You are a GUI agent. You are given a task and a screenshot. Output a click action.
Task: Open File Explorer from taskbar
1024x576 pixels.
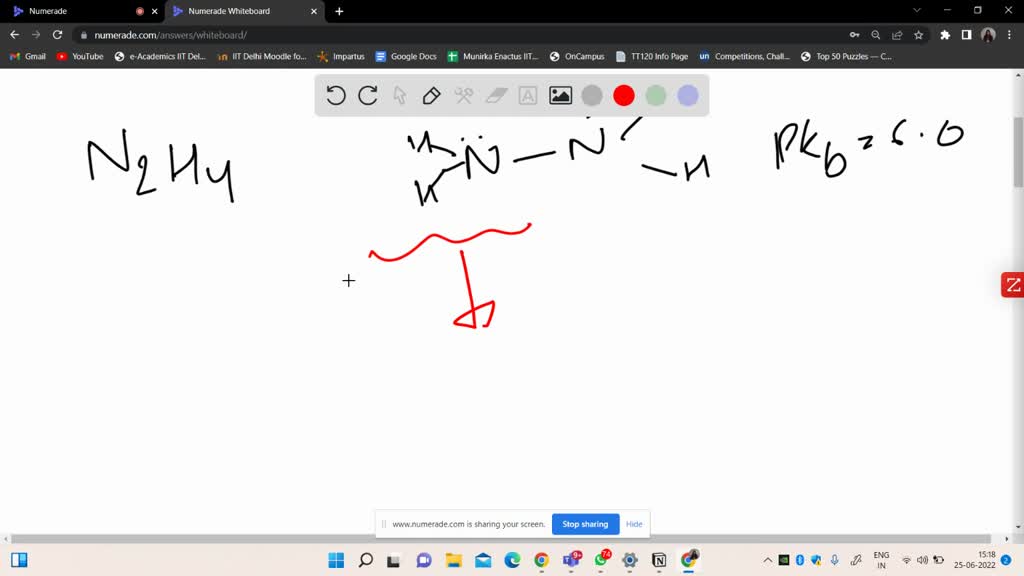[453, 560]
